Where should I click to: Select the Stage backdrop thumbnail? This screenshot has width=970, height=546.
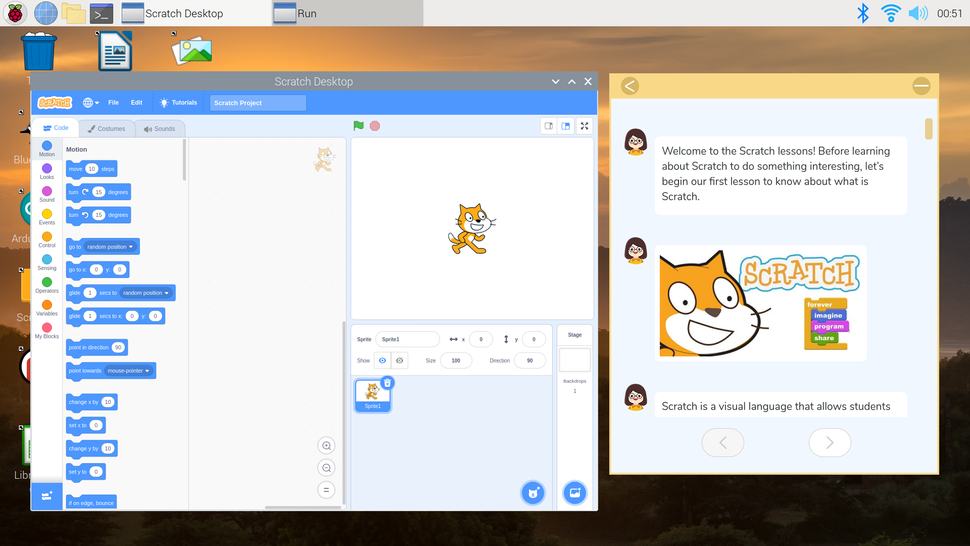tap(575, 360)
